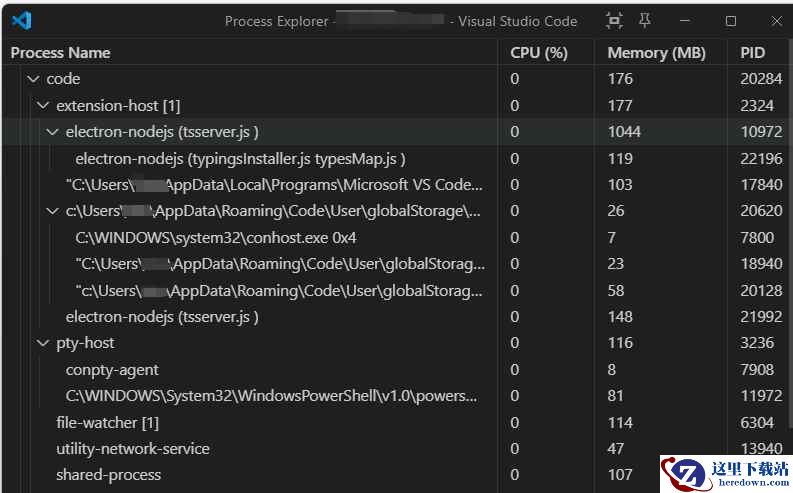Screen dimensions: 793x493
Task: Collapse the extension-host [1] node
Action: coord(43,105)
